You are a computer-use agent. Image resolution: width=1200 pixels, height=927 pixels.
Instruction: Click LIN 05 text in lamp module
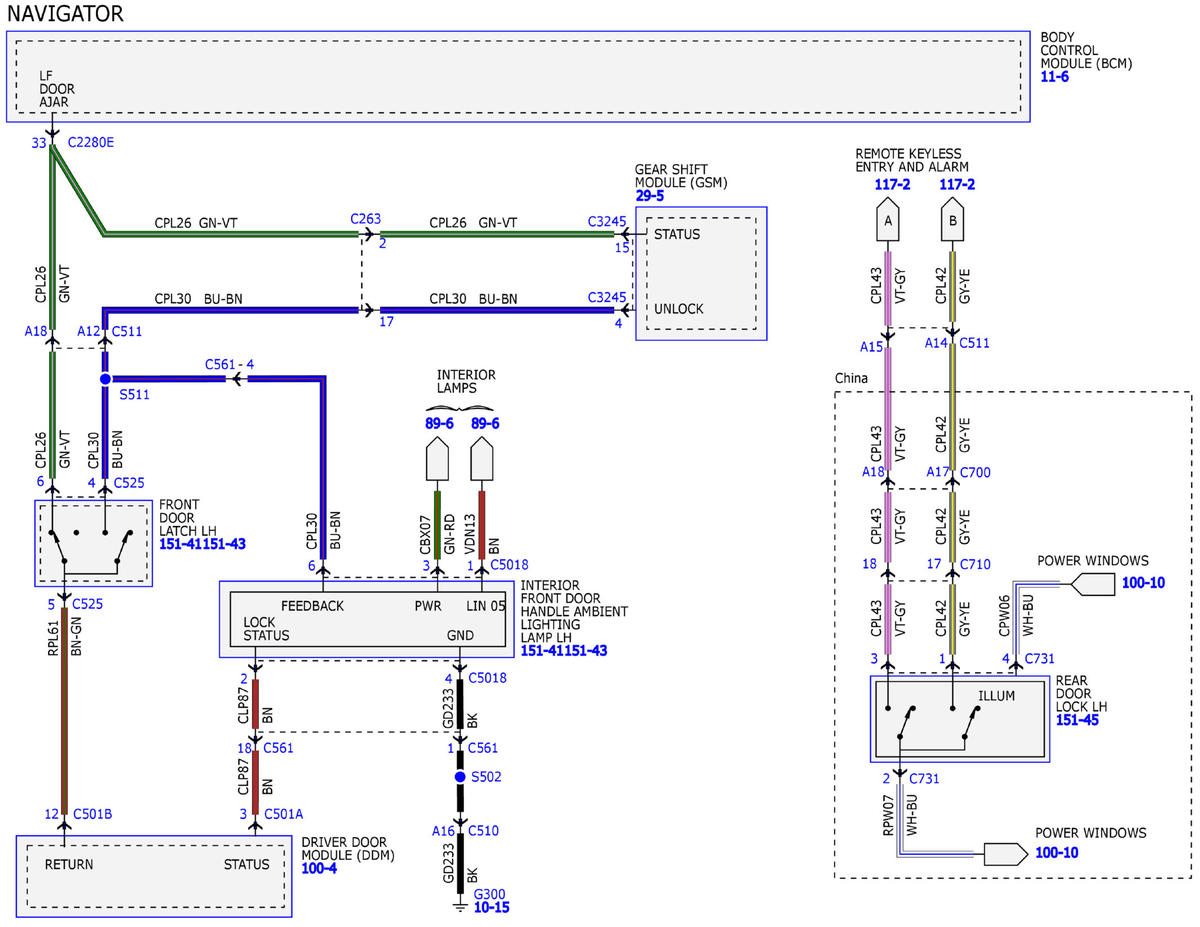(487, 606)
